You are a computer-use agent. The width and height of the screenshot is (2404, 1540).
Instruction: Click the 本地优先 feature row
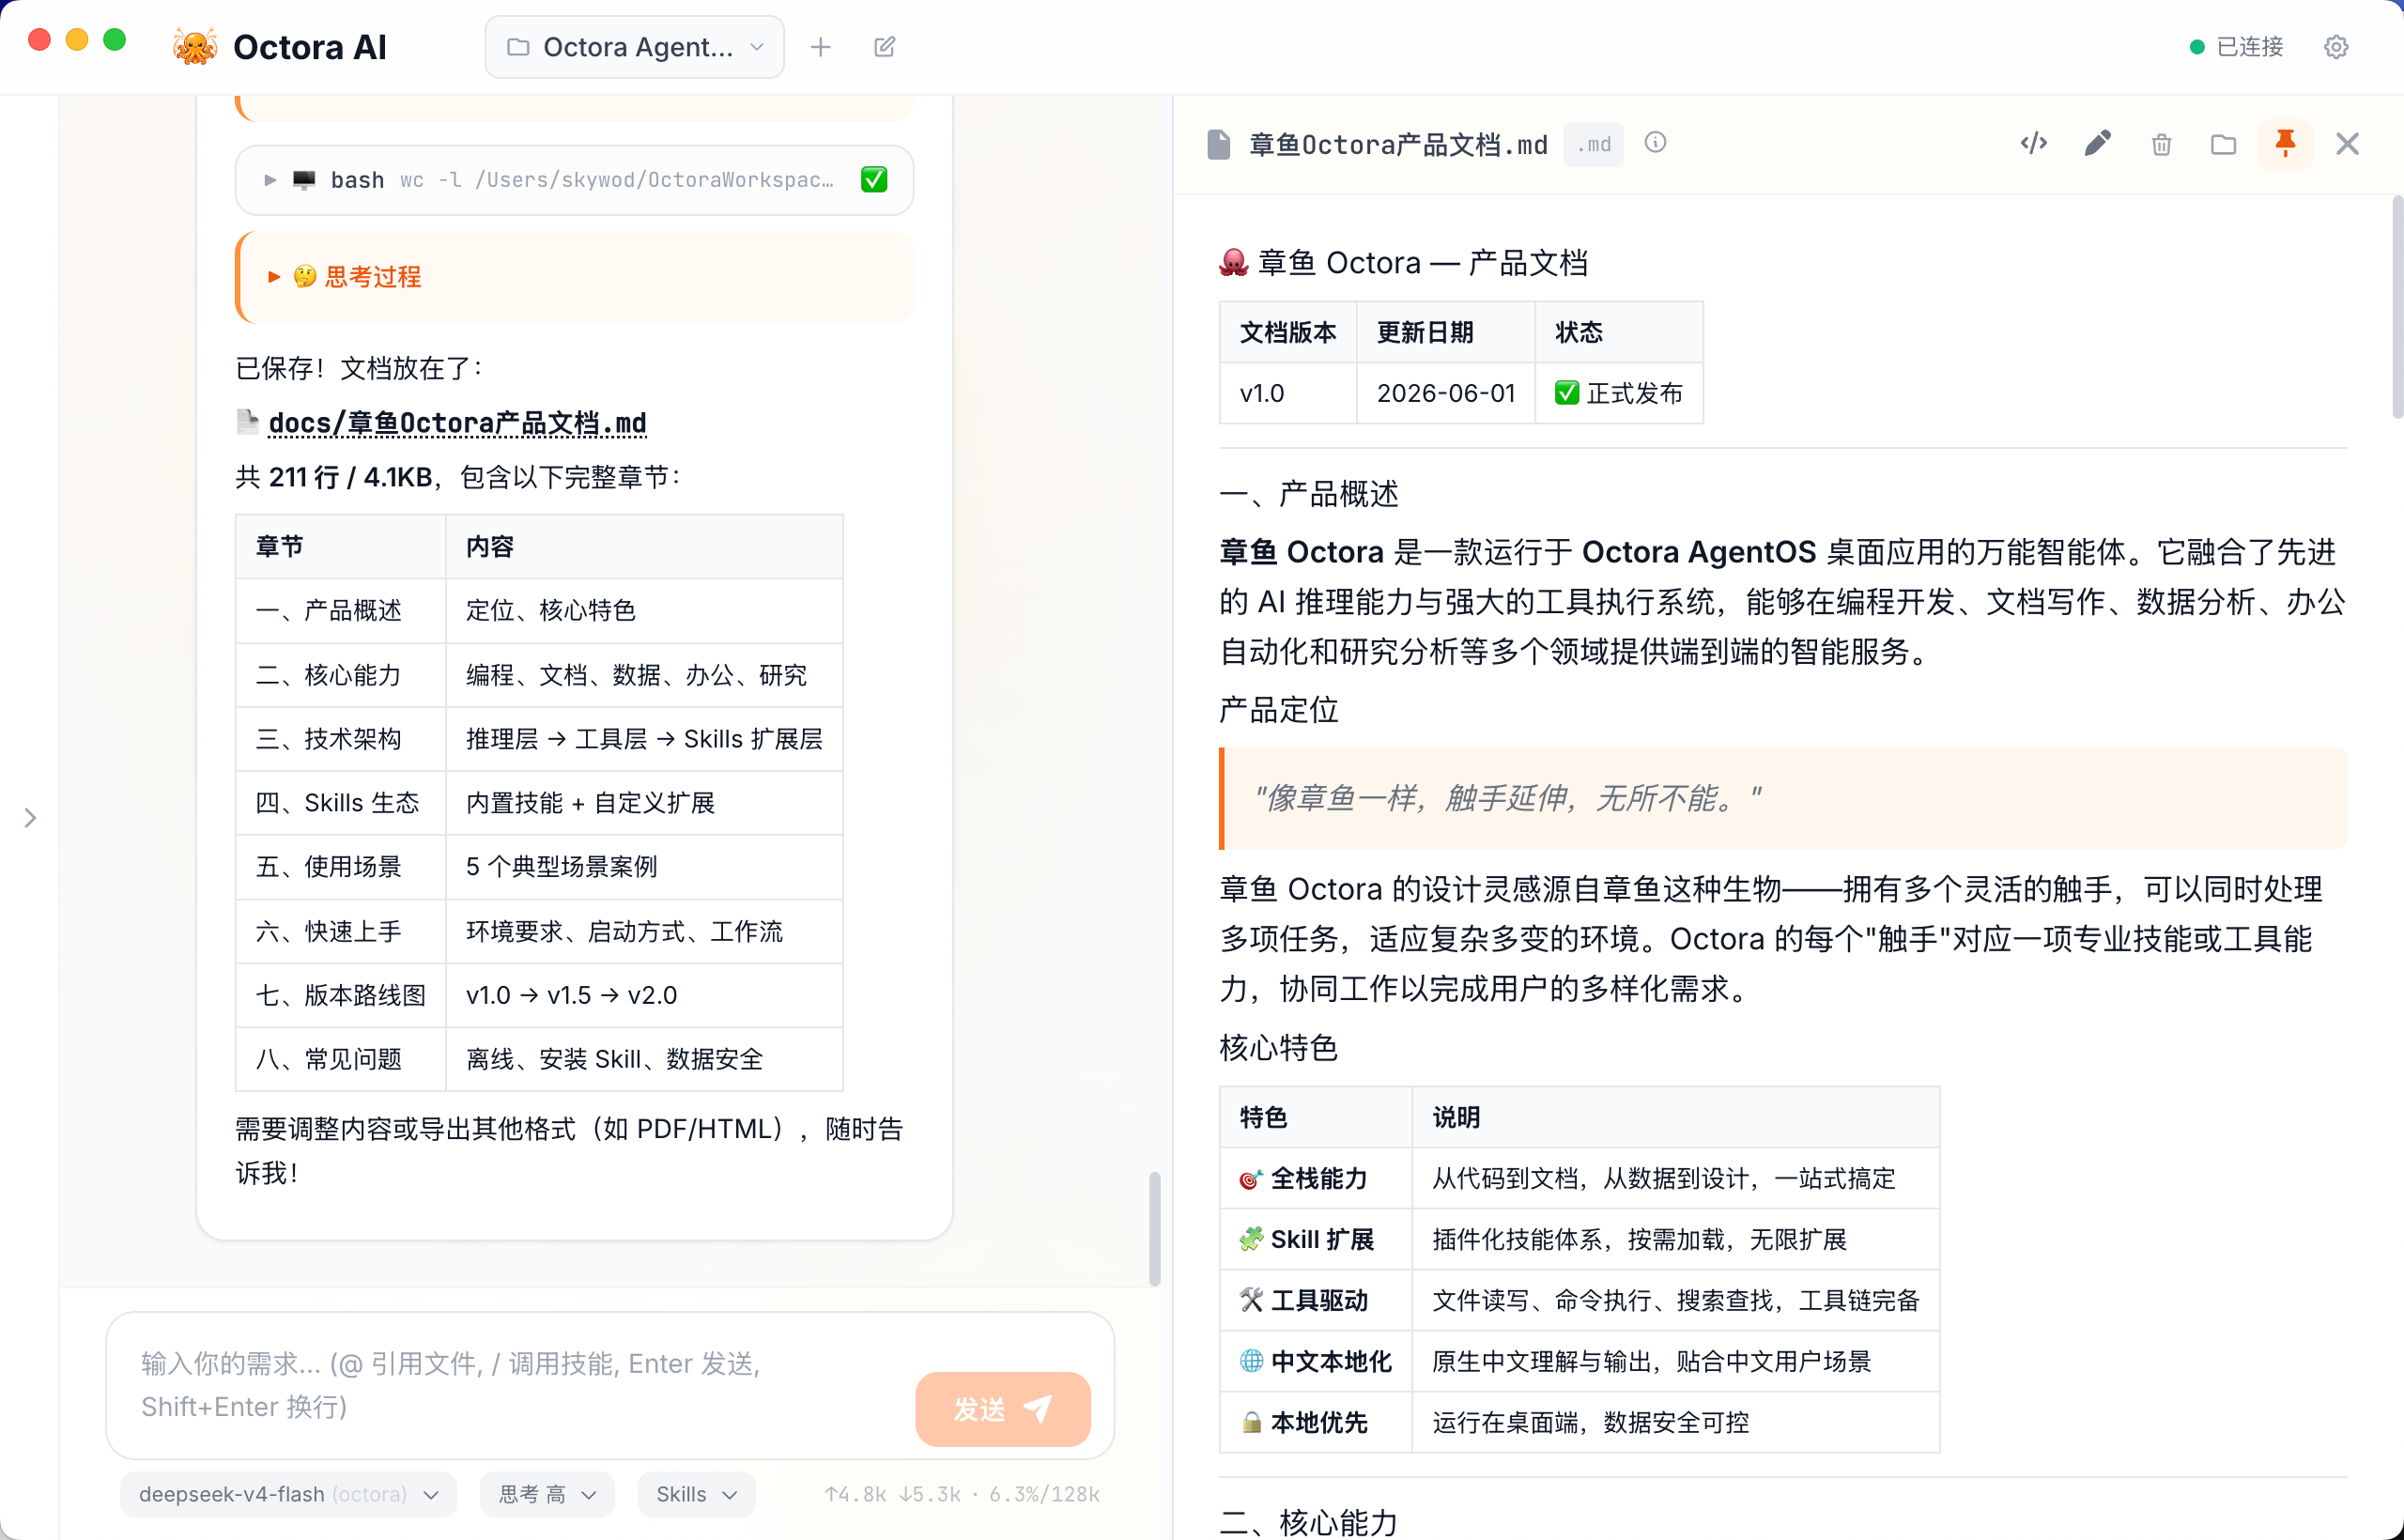pos(1580,1422)
